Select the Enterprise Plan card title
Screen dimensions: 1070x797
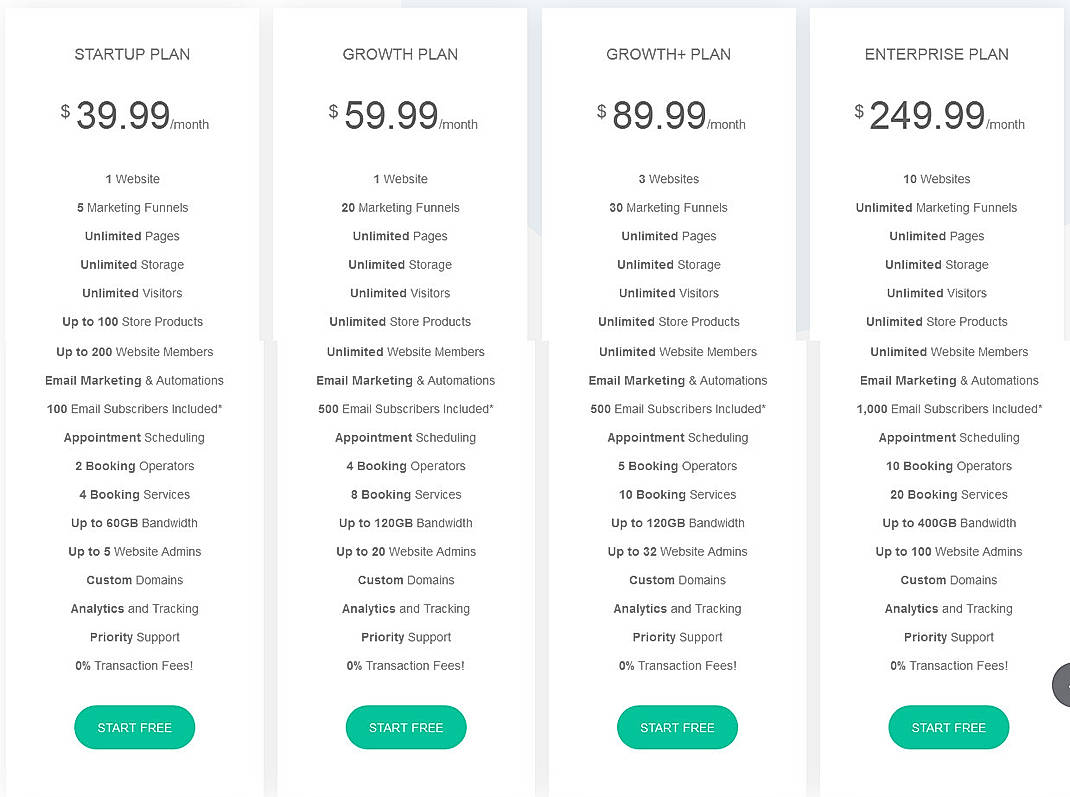(x=937, y=54)
